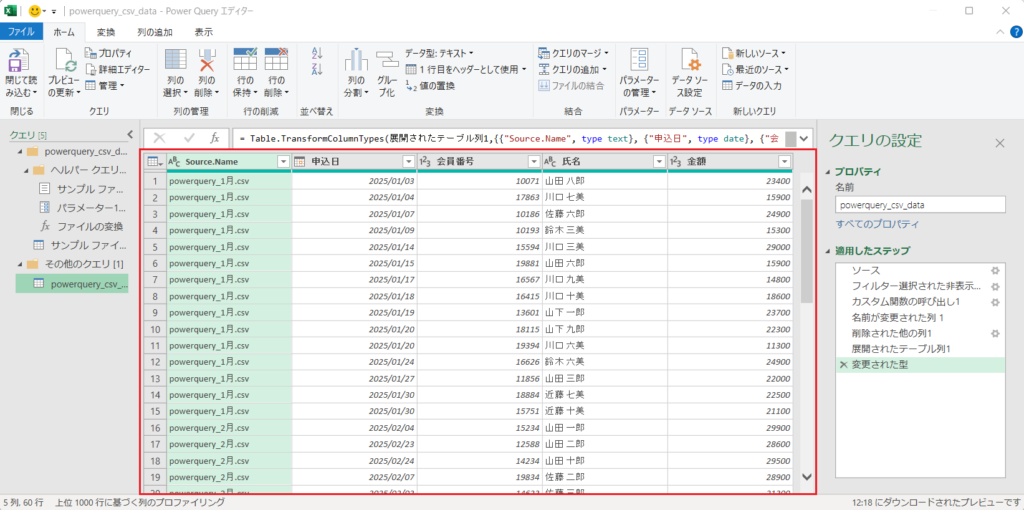This screenshot has height=510, width=1024.
Task: Delete 変更された型 step with X
Action: click(x=844, y=365)
